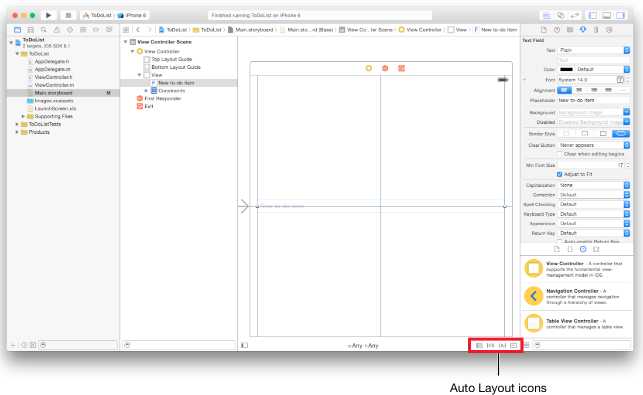Show the Version editor
The height and width of the screenshot is (395, 643).
pos(575,16)
